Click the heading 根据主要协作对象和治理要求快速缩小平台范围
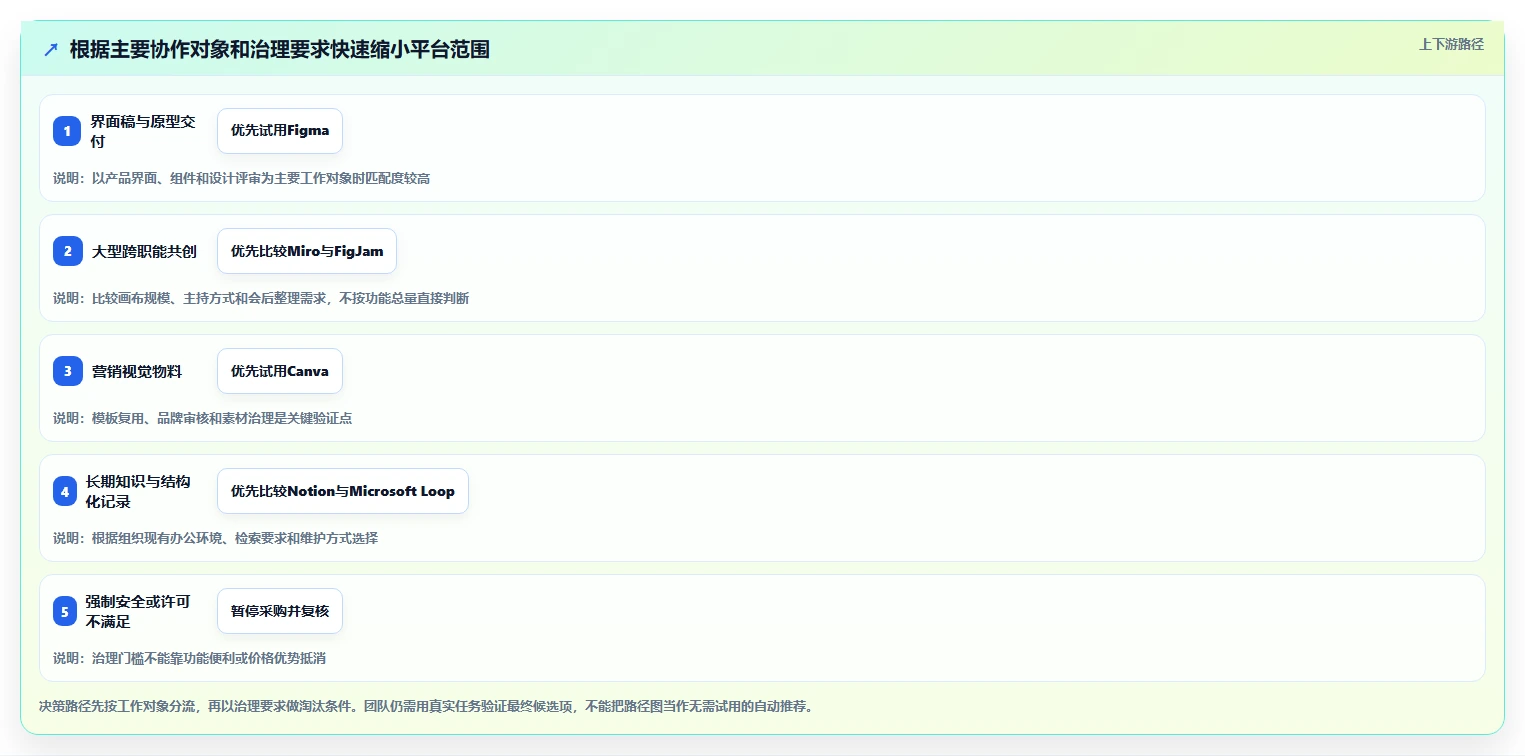 [280, 50]
